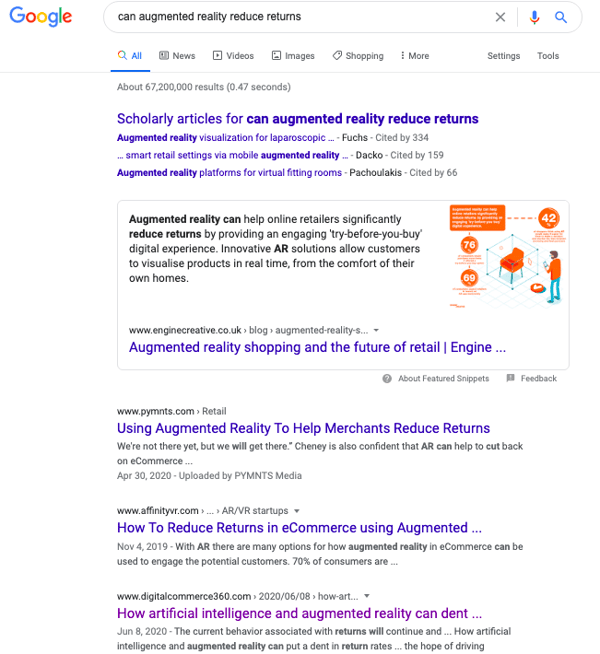Switch to the News tab

(x=177, y=56)
